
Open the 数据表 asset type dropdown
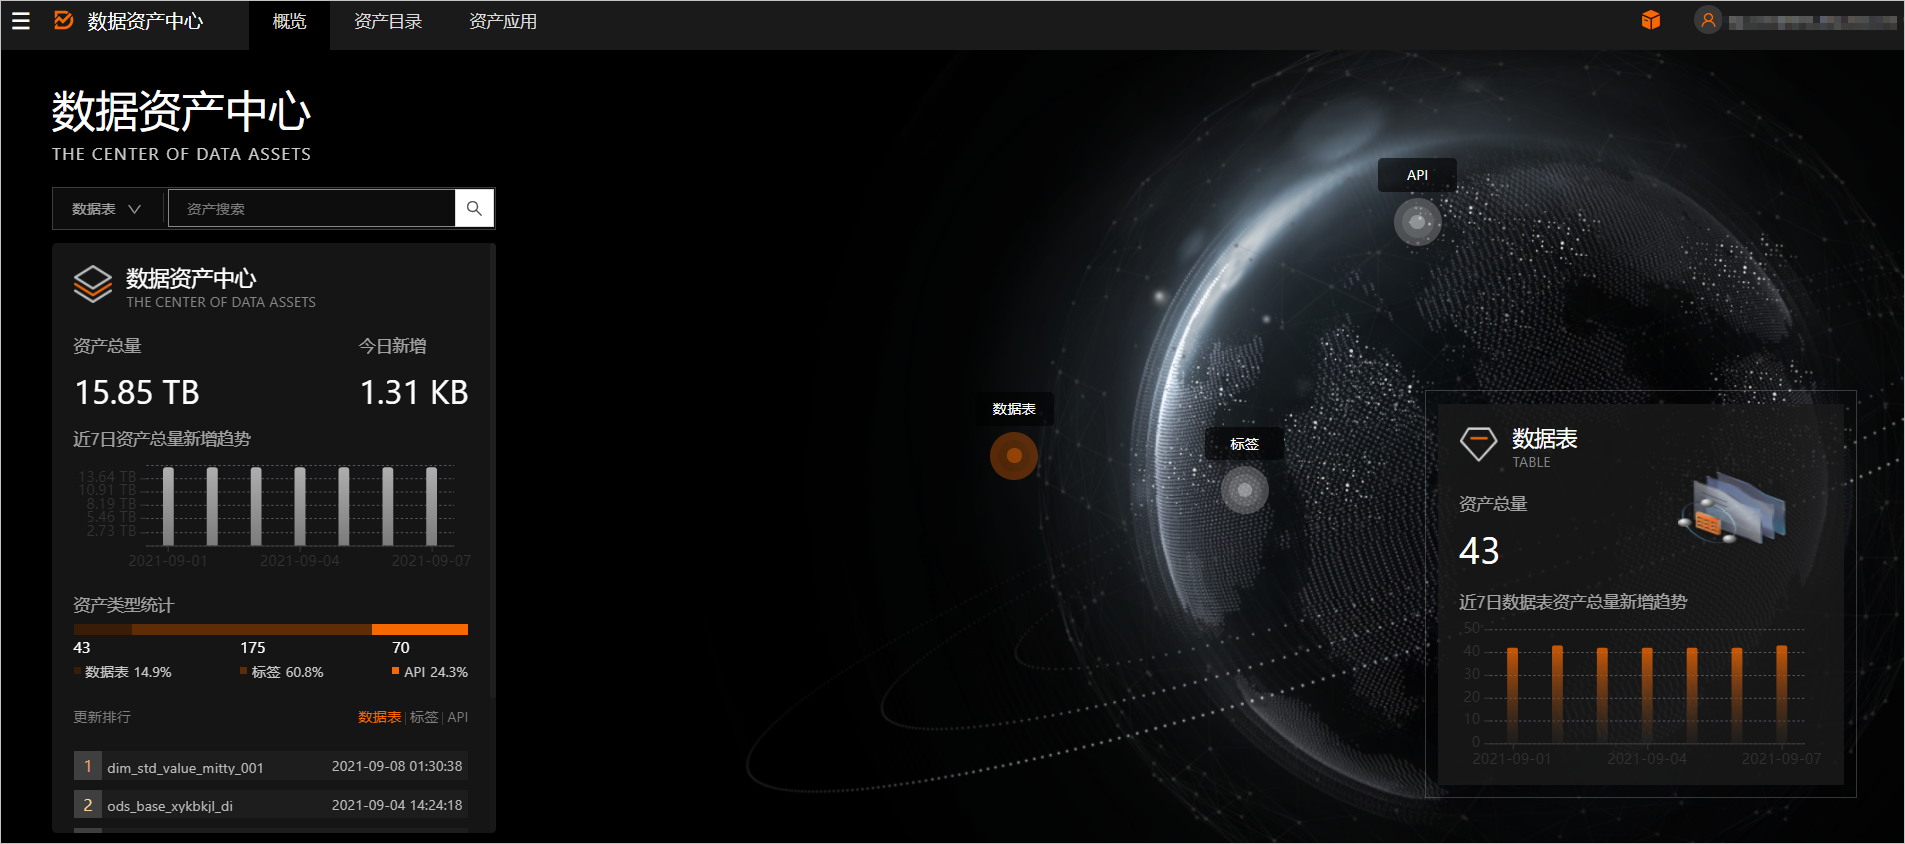coord(106,209)
